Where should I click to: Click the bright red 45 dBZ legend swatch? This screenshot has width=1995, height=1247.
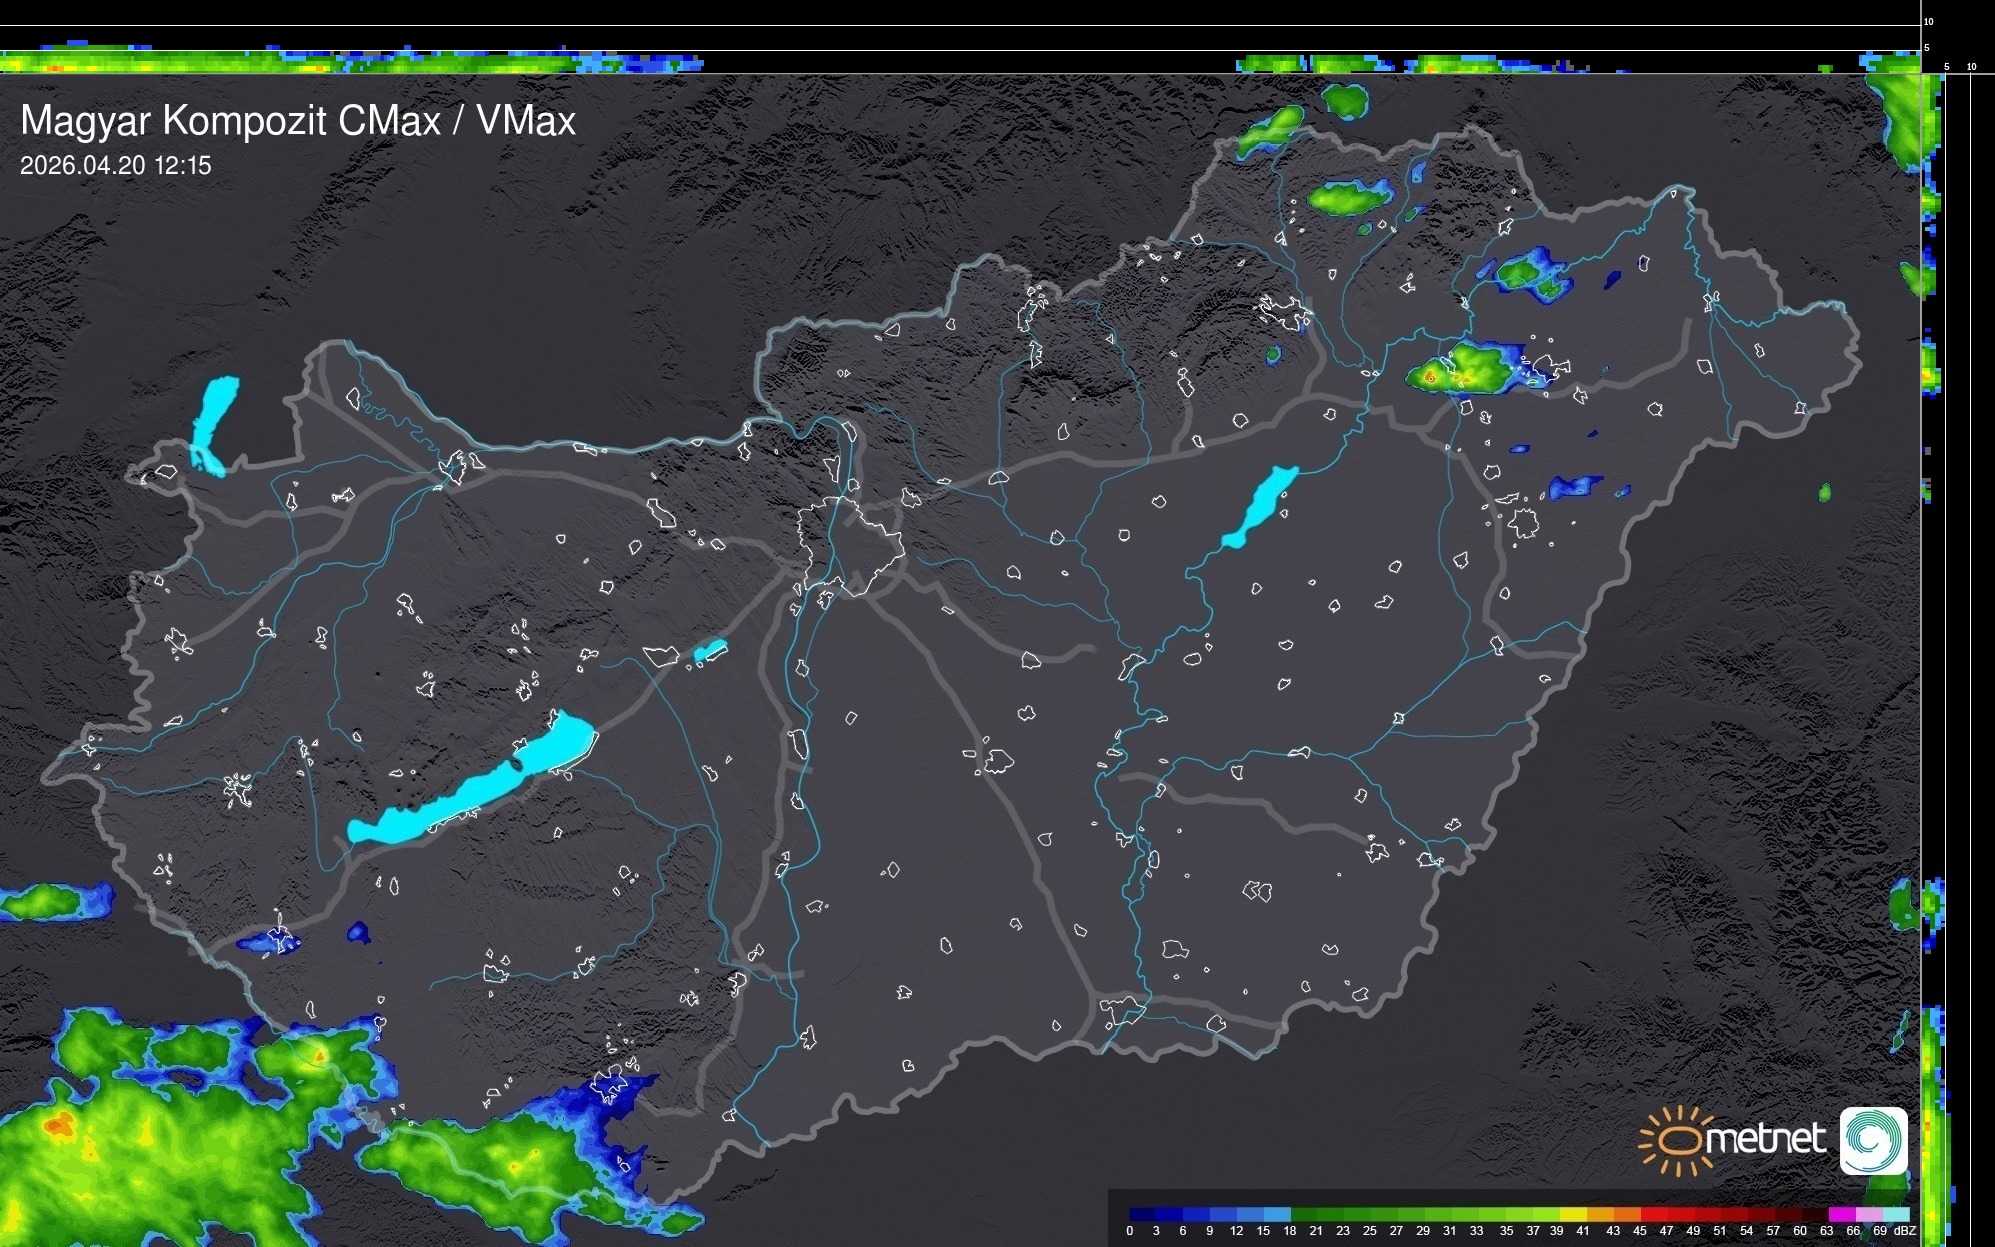click(x=1654, y=1214)
